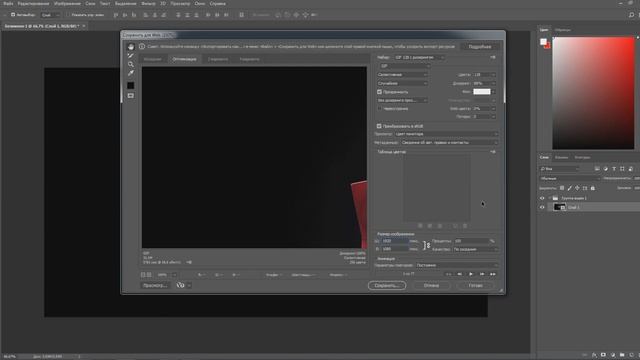Click the Preview button in dialog

pyautogui.click(x=155, y=285)
